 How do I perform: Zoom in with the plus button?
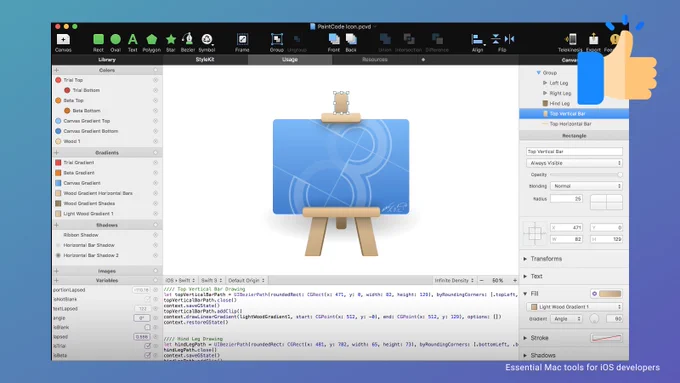point(515,281)
